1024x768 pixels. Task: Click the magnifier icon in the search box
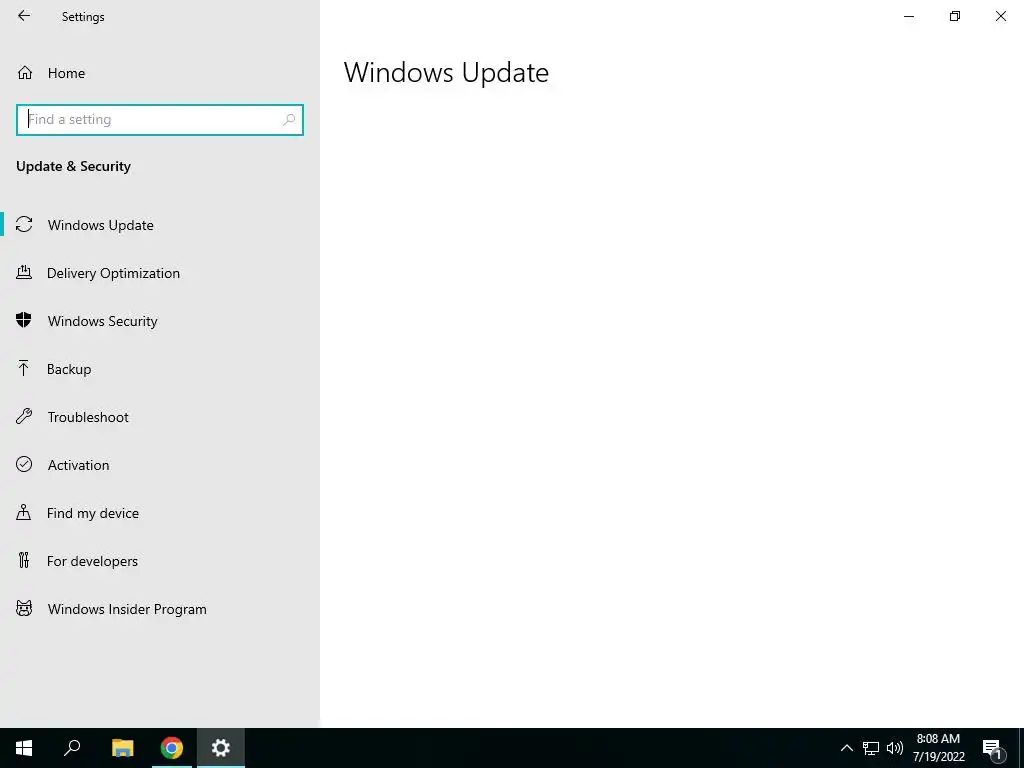tap(289, 120)
